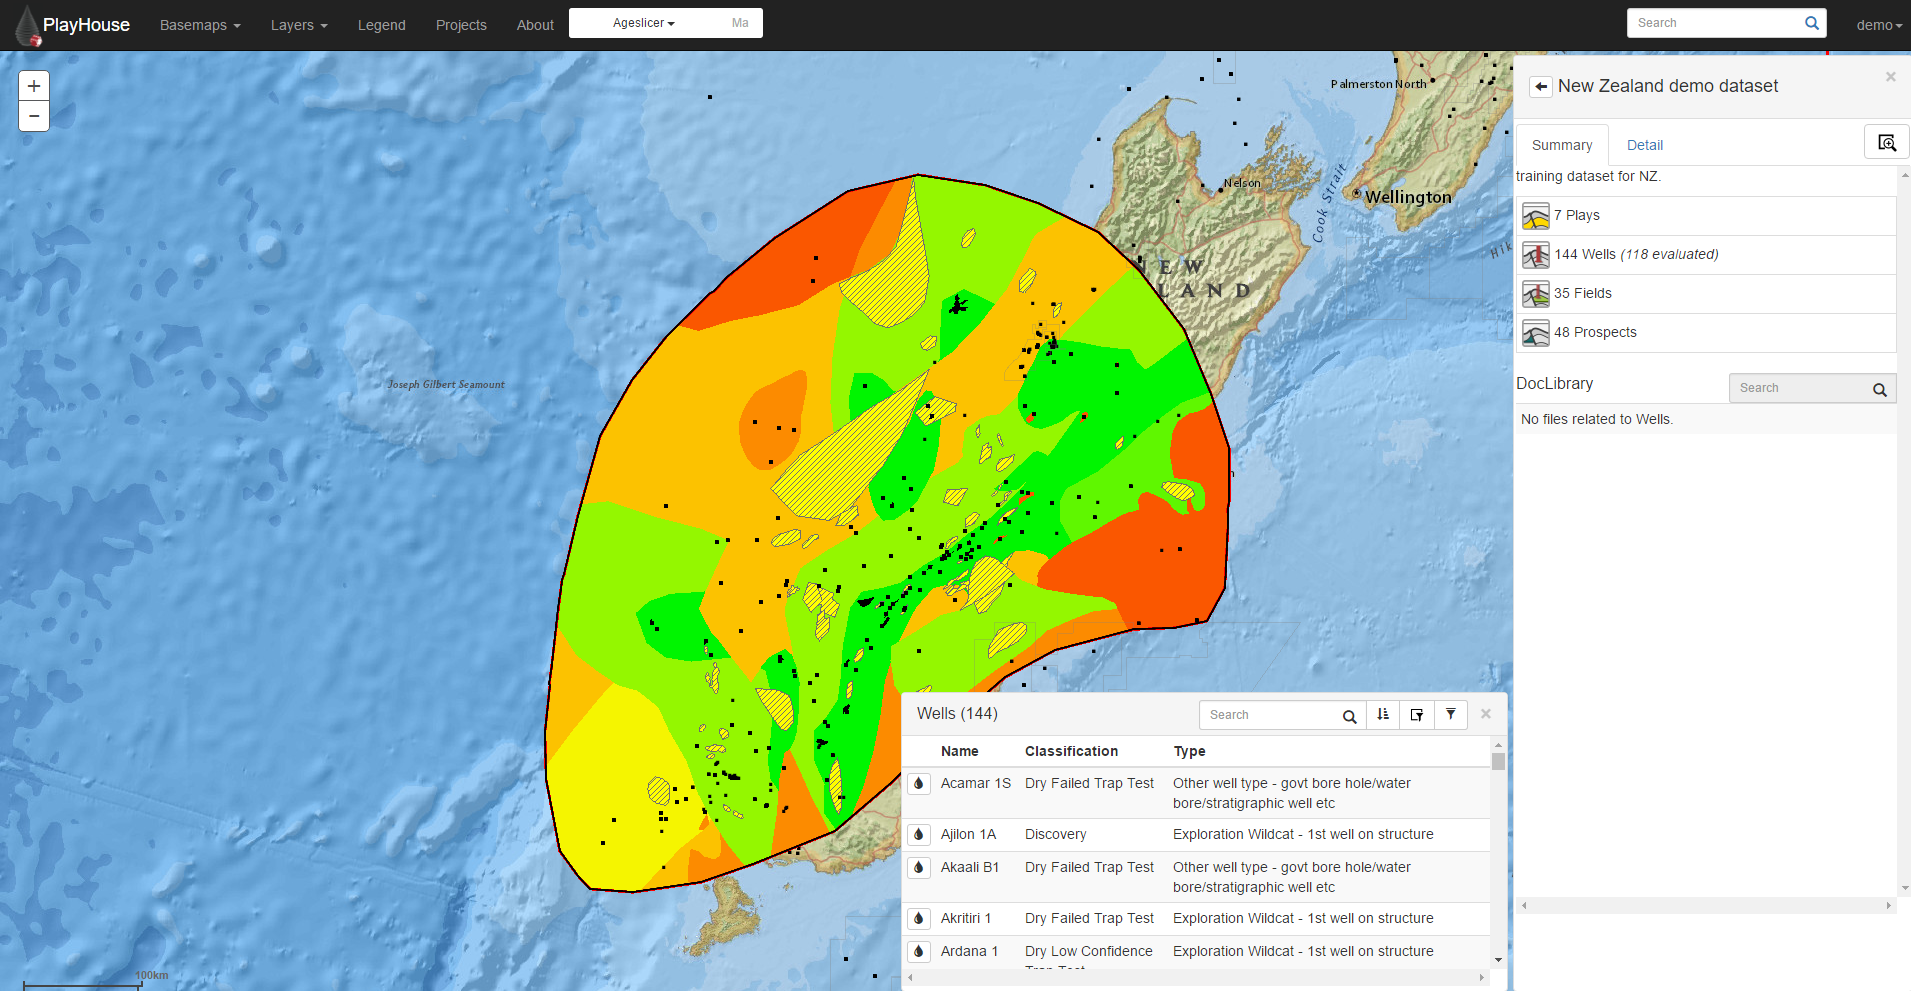Image resolution: width=1911 pixels, height=991 pixels.
Task: Click the Name column header
Action: [960, 751]
